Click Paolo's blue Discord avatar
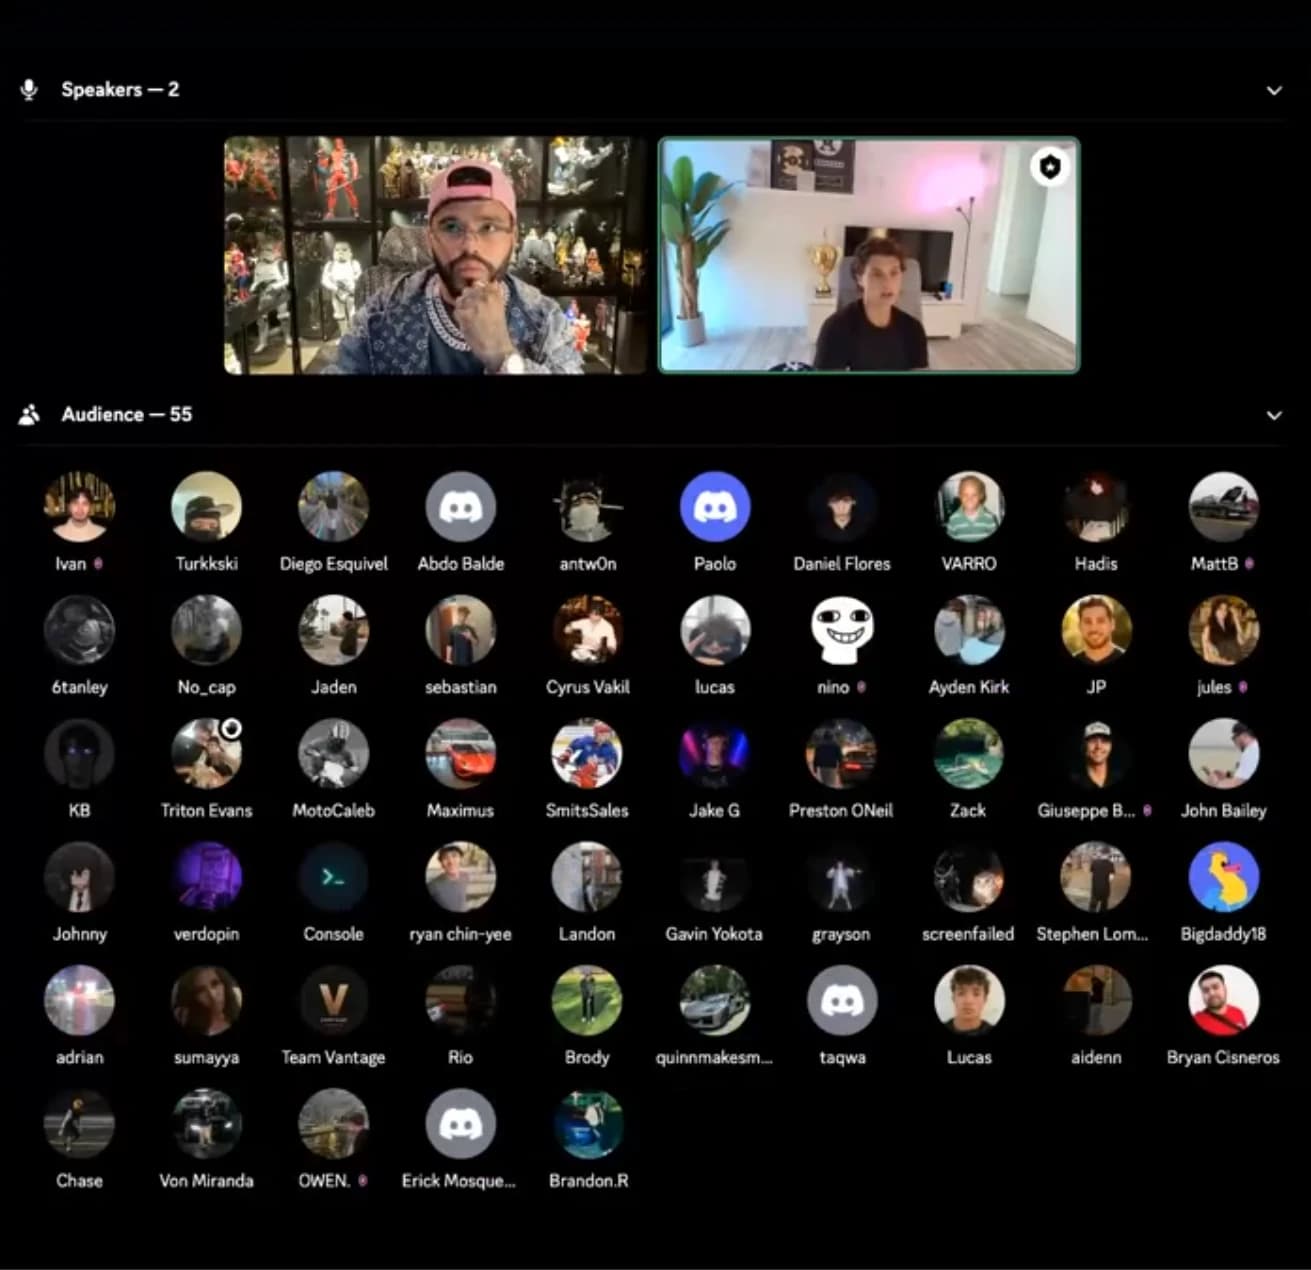 pos(715,507)
